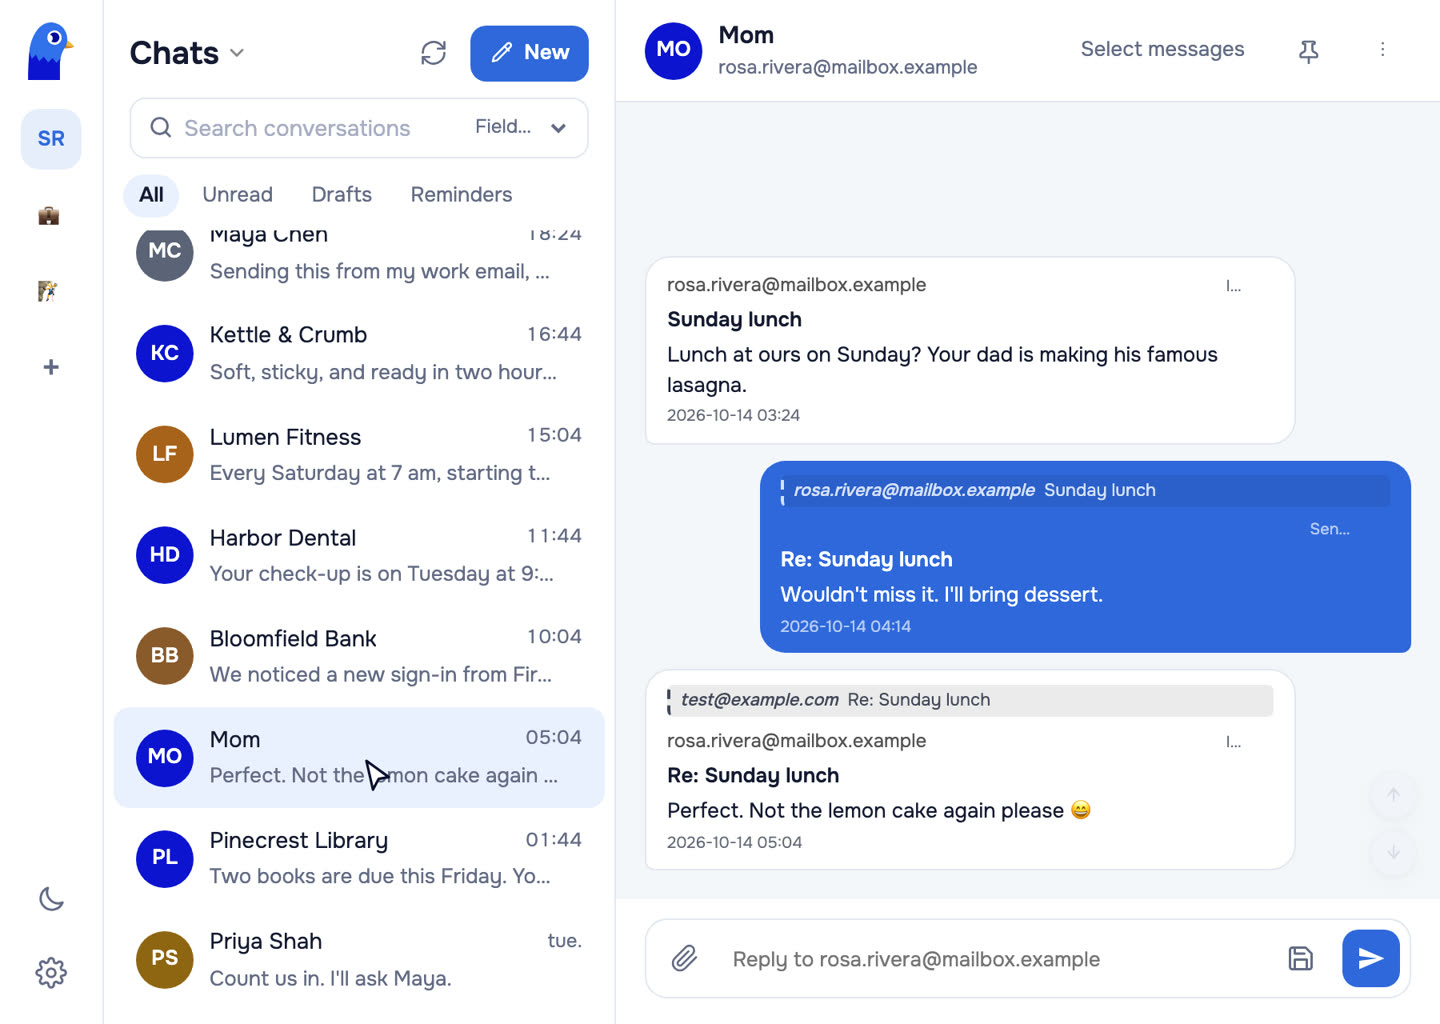Open settings via the gear icon
This screenshot has width=1440, height=1024.
click(x=51, y=972)
